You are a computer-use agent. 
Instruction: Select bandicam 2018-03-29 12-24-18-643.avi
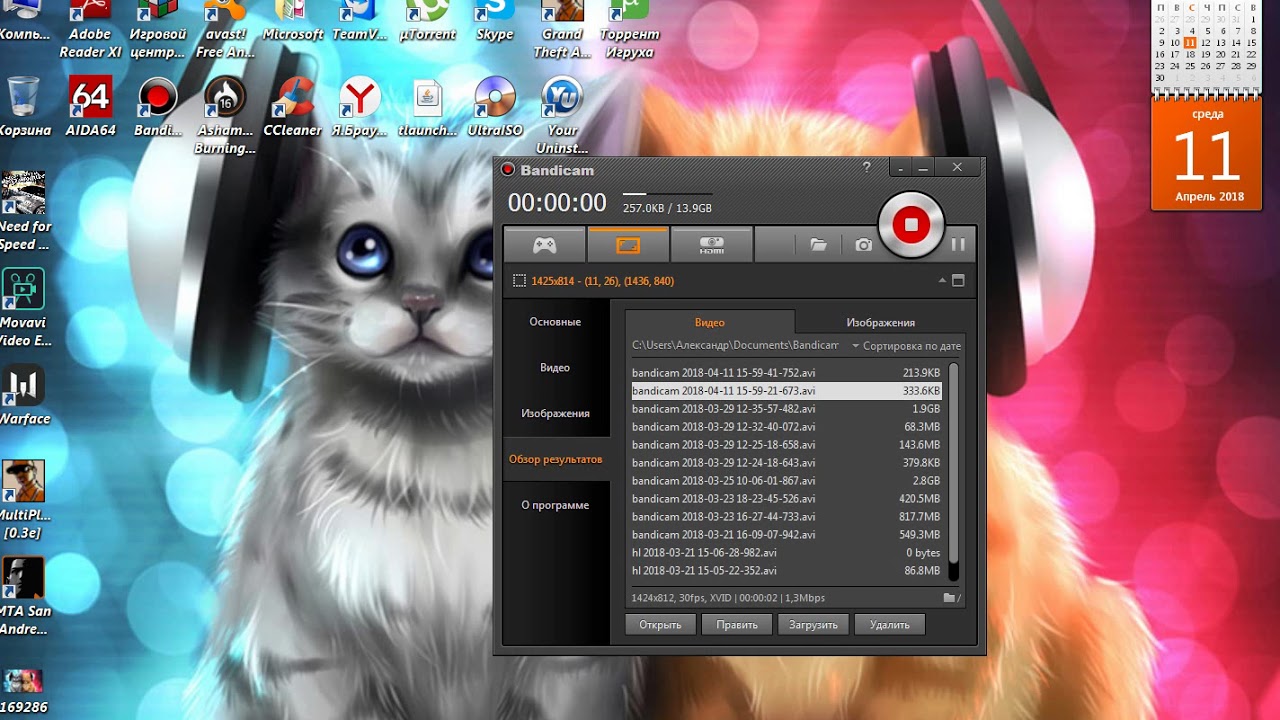pyautogui.click(x=786, y=463)
